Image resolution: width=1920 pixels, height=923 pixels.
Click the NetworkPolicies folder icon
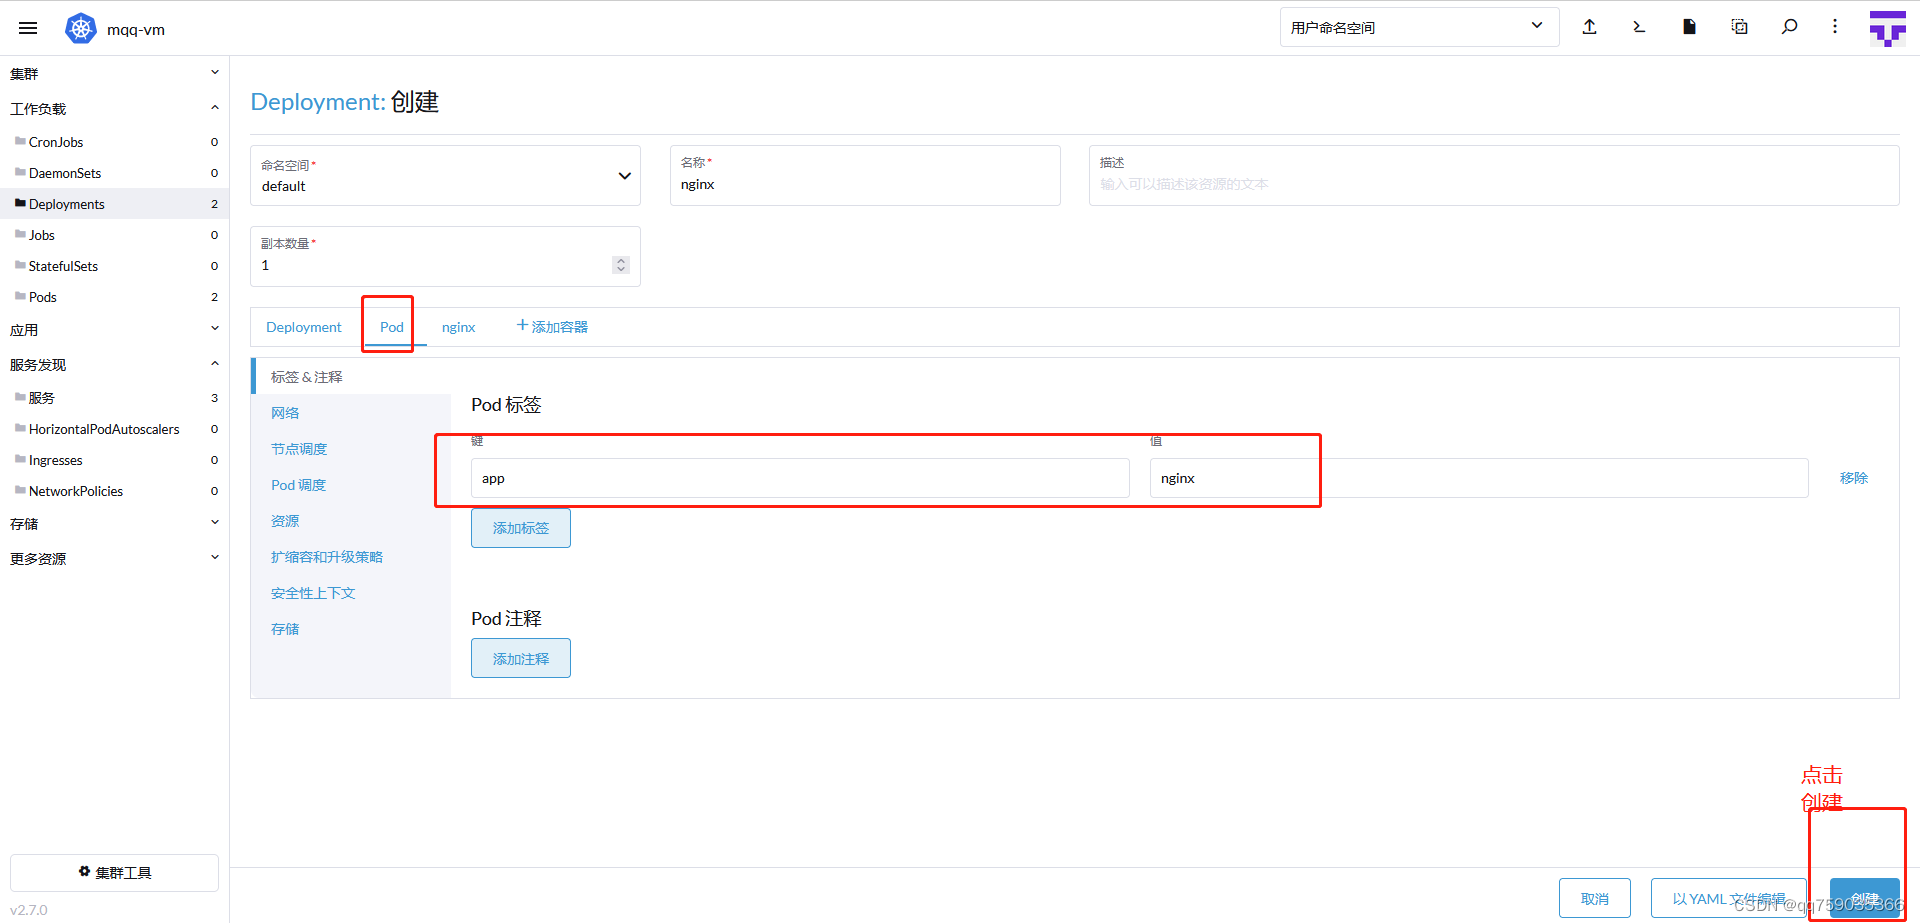20,490
